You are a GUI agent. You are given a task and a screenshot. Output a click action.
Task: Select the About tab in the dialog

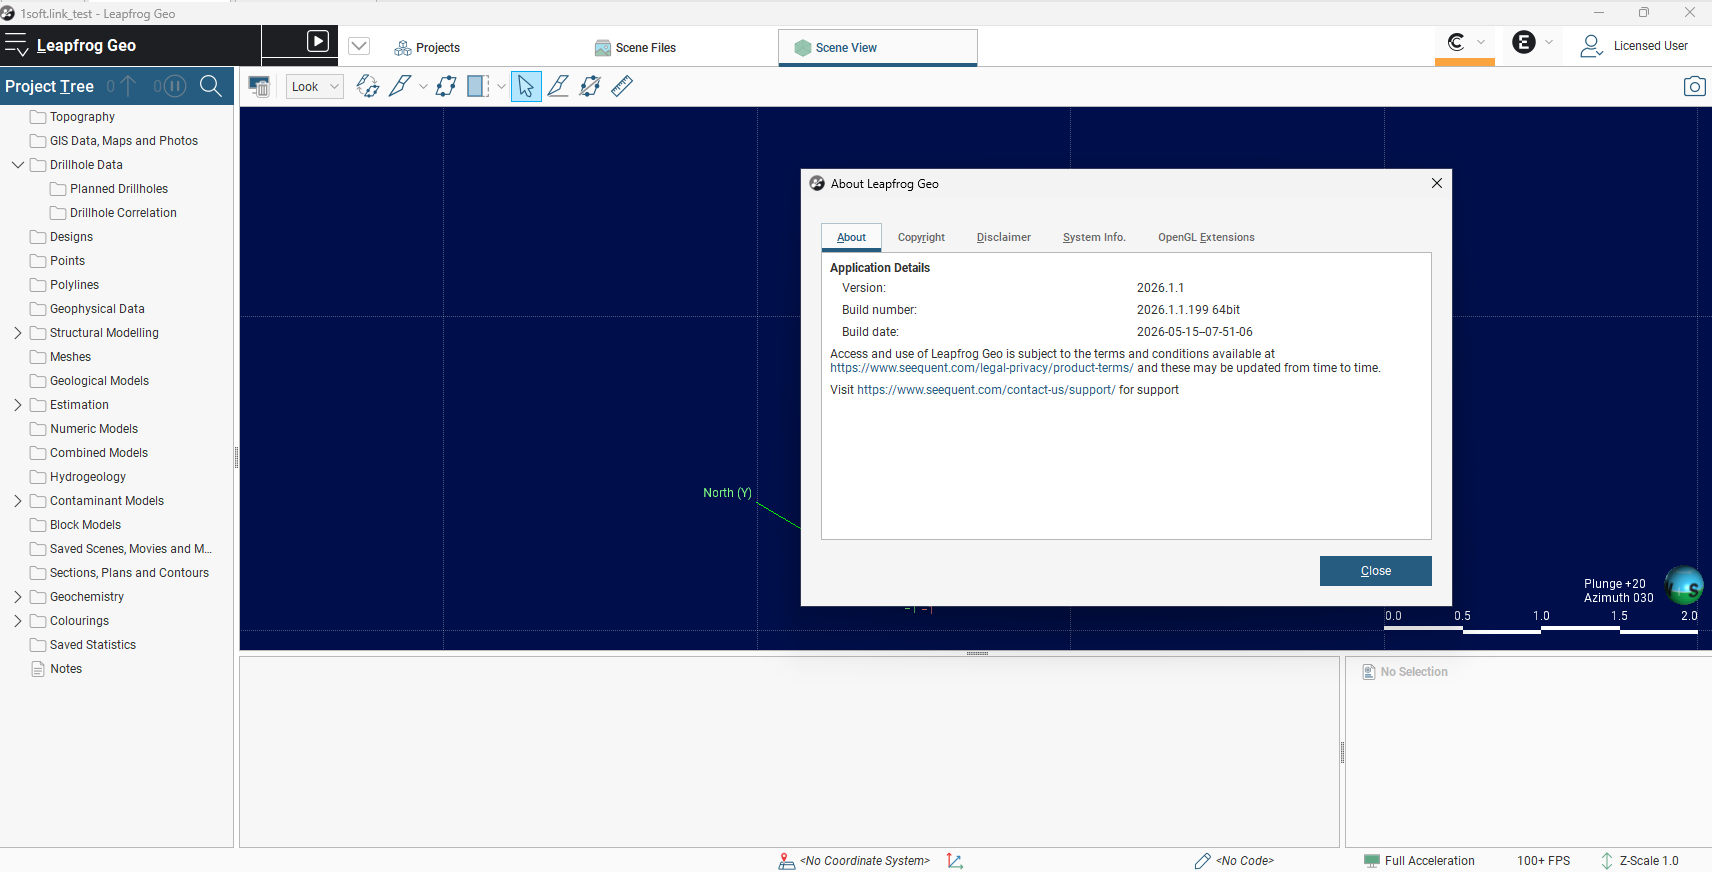(851, 237)
